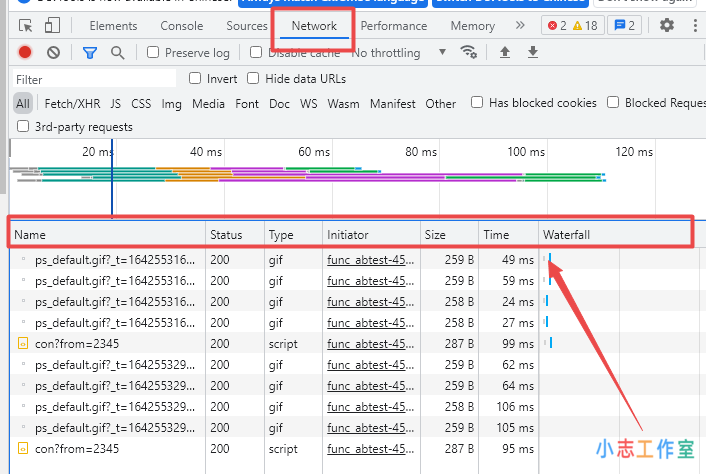This screenshot has width=706, height=474.
Task: Toggle the network filter funnel icon
Action: click(90, 52)
